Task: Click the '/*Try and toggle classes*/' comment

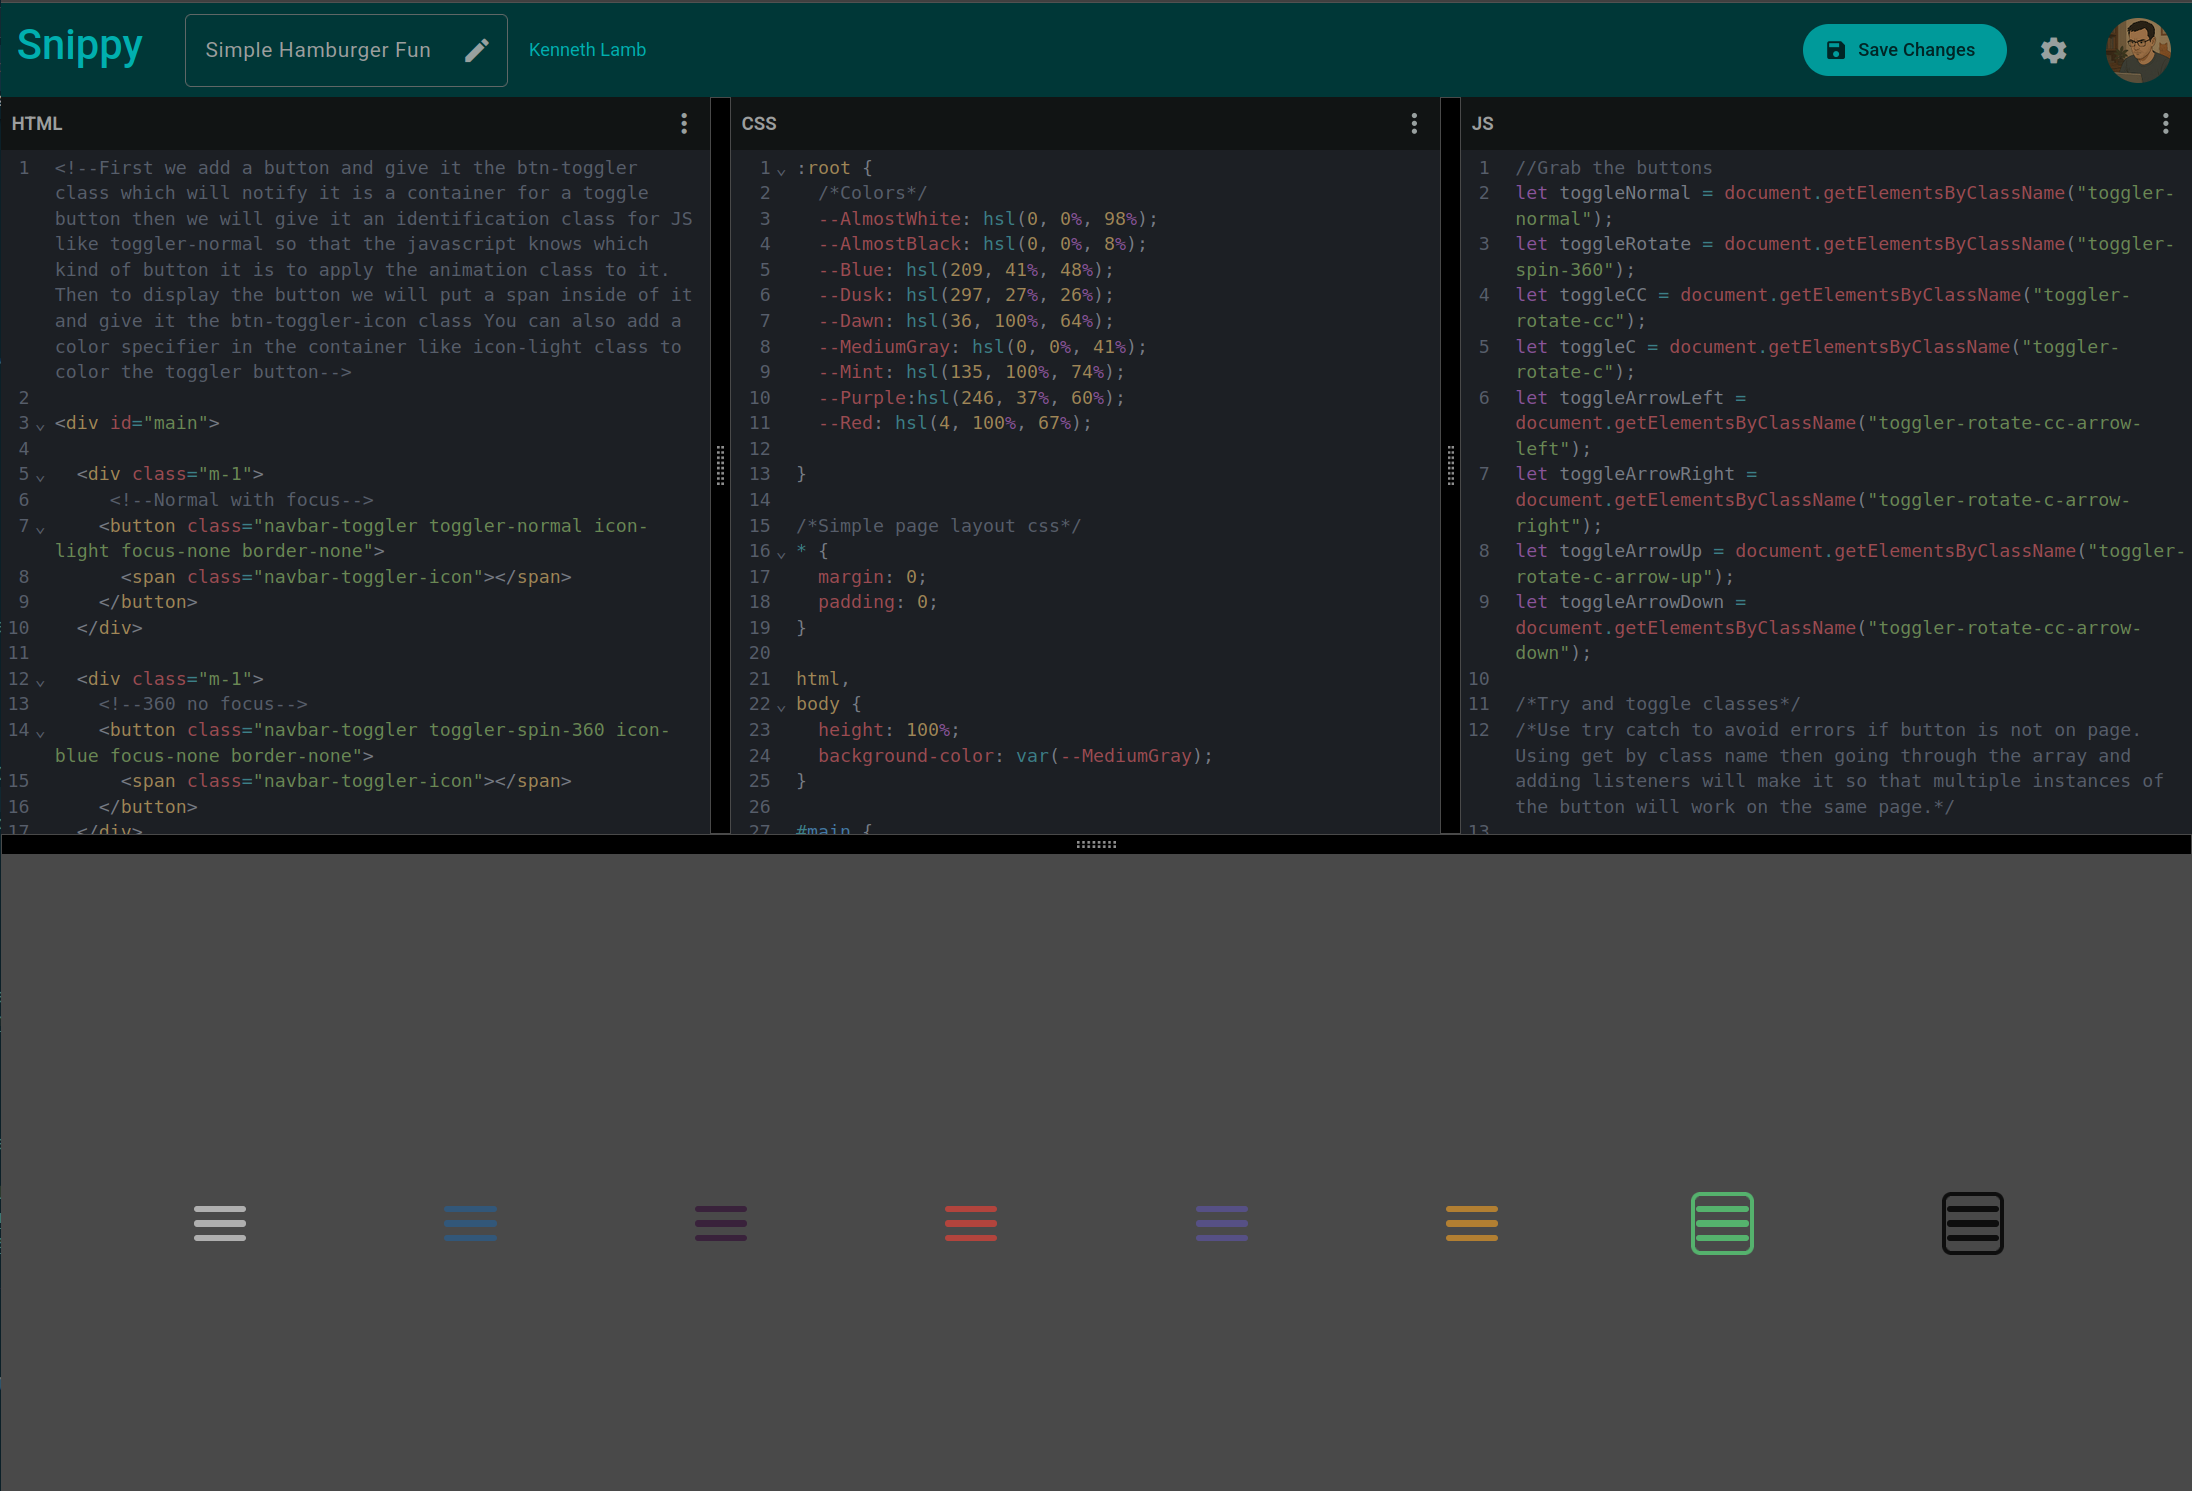Action: pos(1657,704)
